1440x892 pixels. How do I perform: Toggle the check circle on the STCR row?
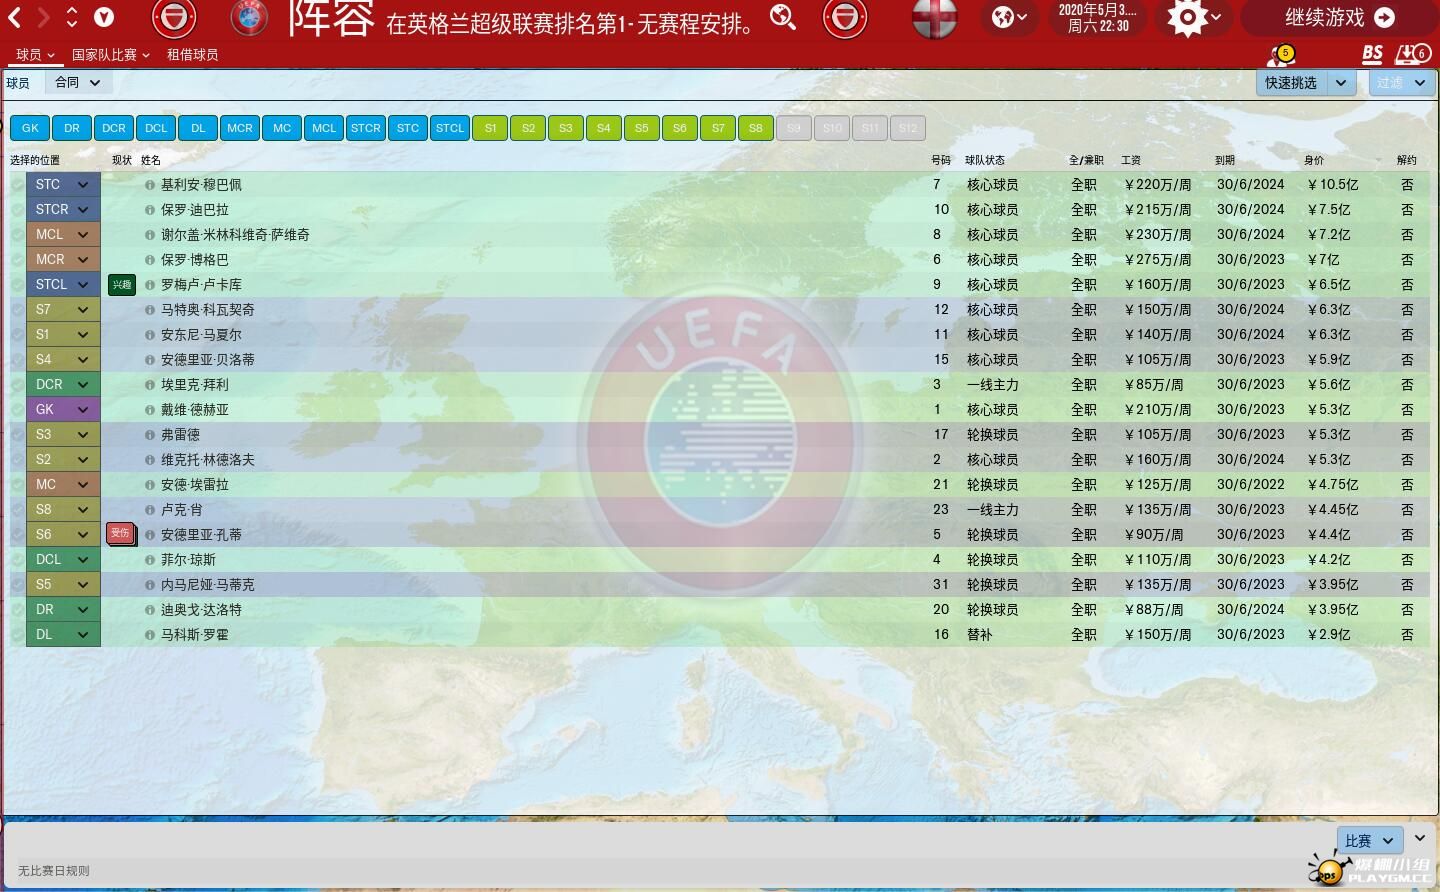pyautogui.click(x=18, y=210)
